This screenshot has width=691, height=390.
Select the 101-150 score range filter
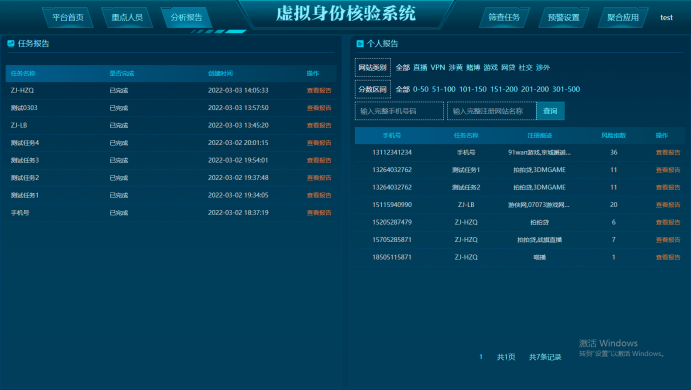[x=473, y=89]
